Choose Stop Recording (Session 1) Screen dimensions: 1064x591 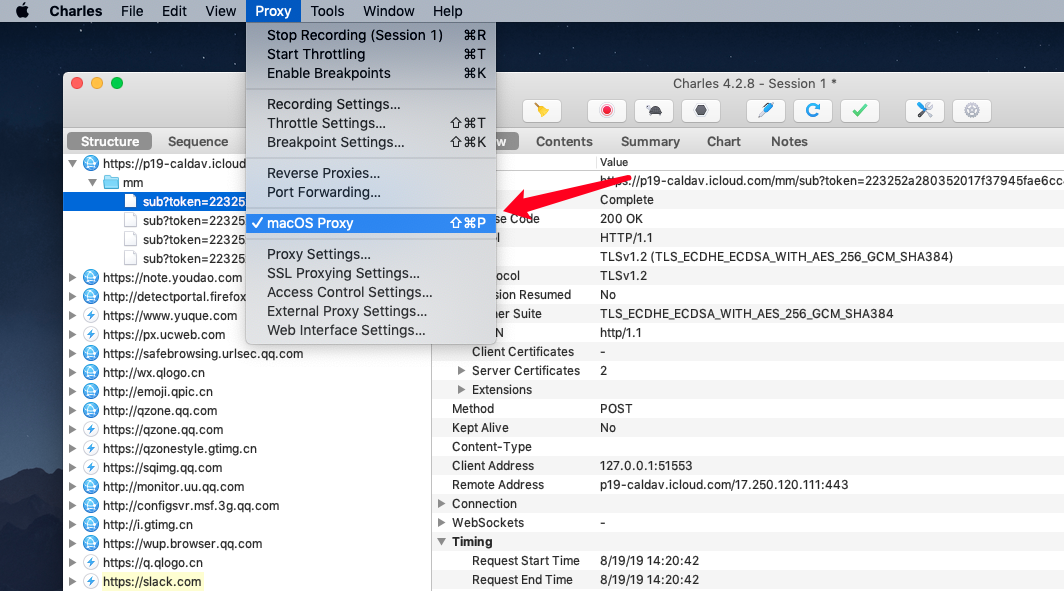[370, 35]
